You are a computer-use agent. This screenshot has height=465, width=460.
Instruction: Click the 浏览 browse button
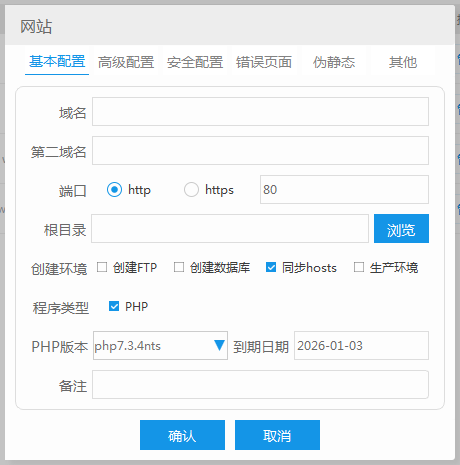pos(401,228)
